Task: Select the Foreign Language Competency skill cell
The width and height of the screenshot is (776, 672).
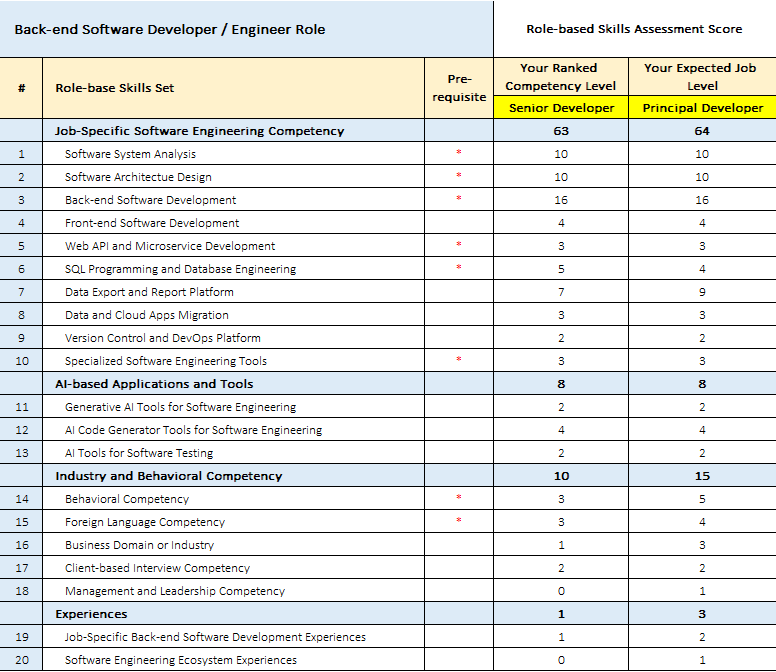Action: (x=145, y=522)
